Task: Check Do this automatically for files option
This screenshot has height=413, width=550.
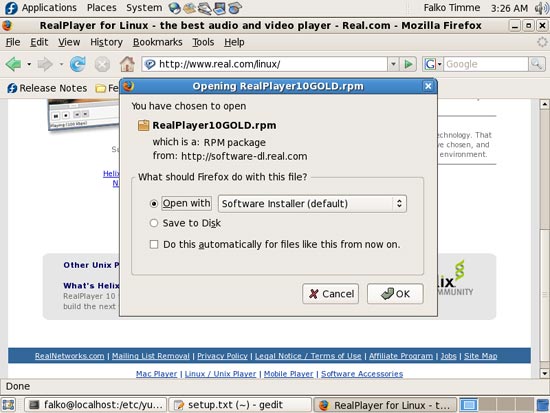Action: coord(154,244)
